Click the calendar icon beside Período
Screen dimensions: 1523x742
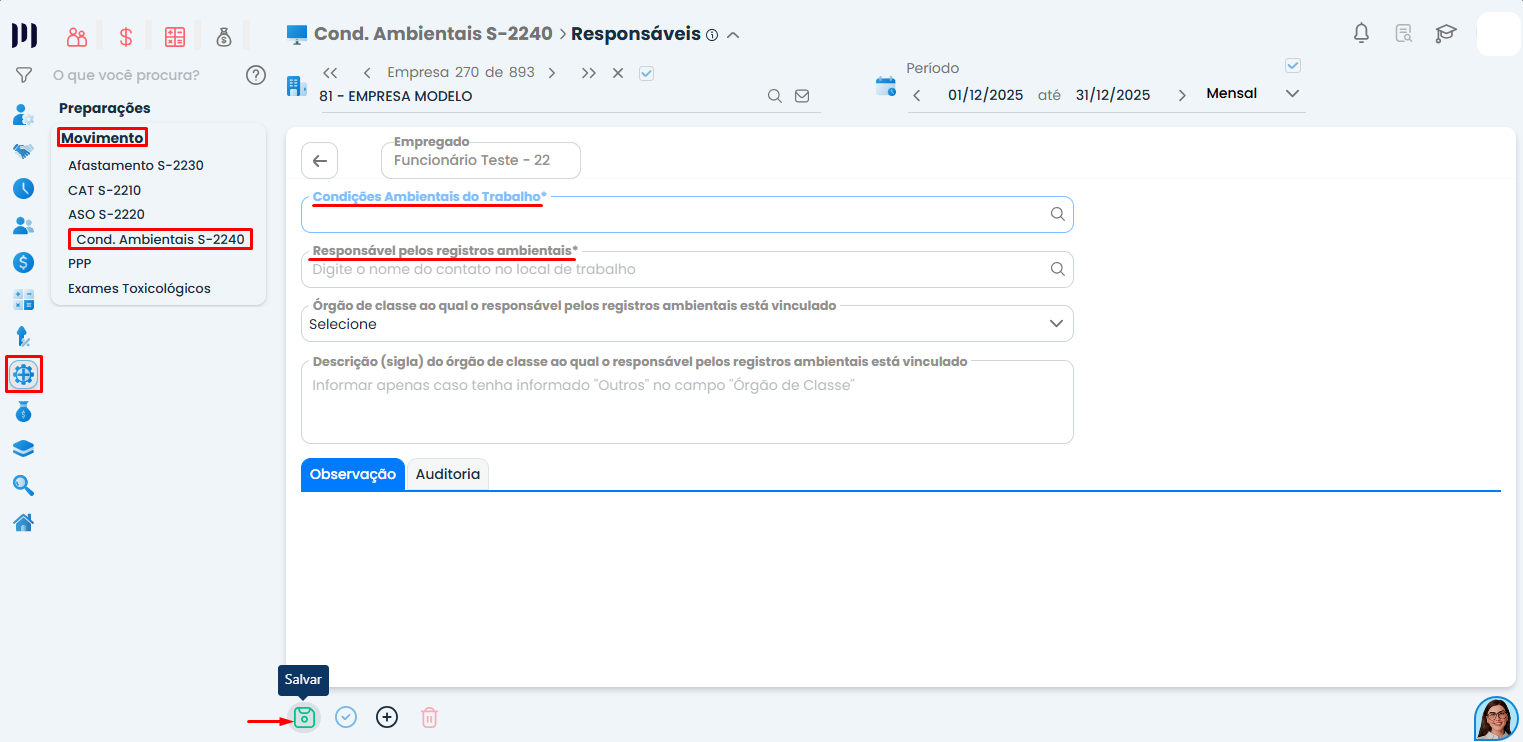[x=886, y=86]
